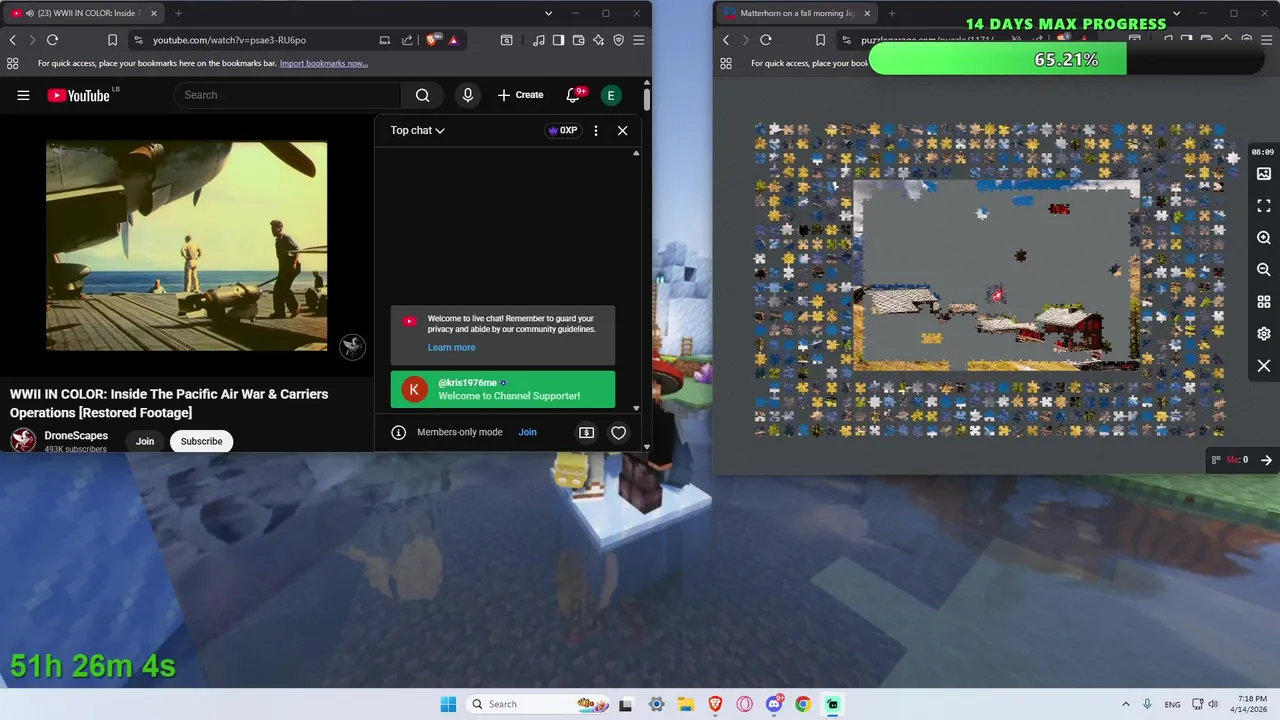Open Brave VPN shield icon

(x=618, y=40)
